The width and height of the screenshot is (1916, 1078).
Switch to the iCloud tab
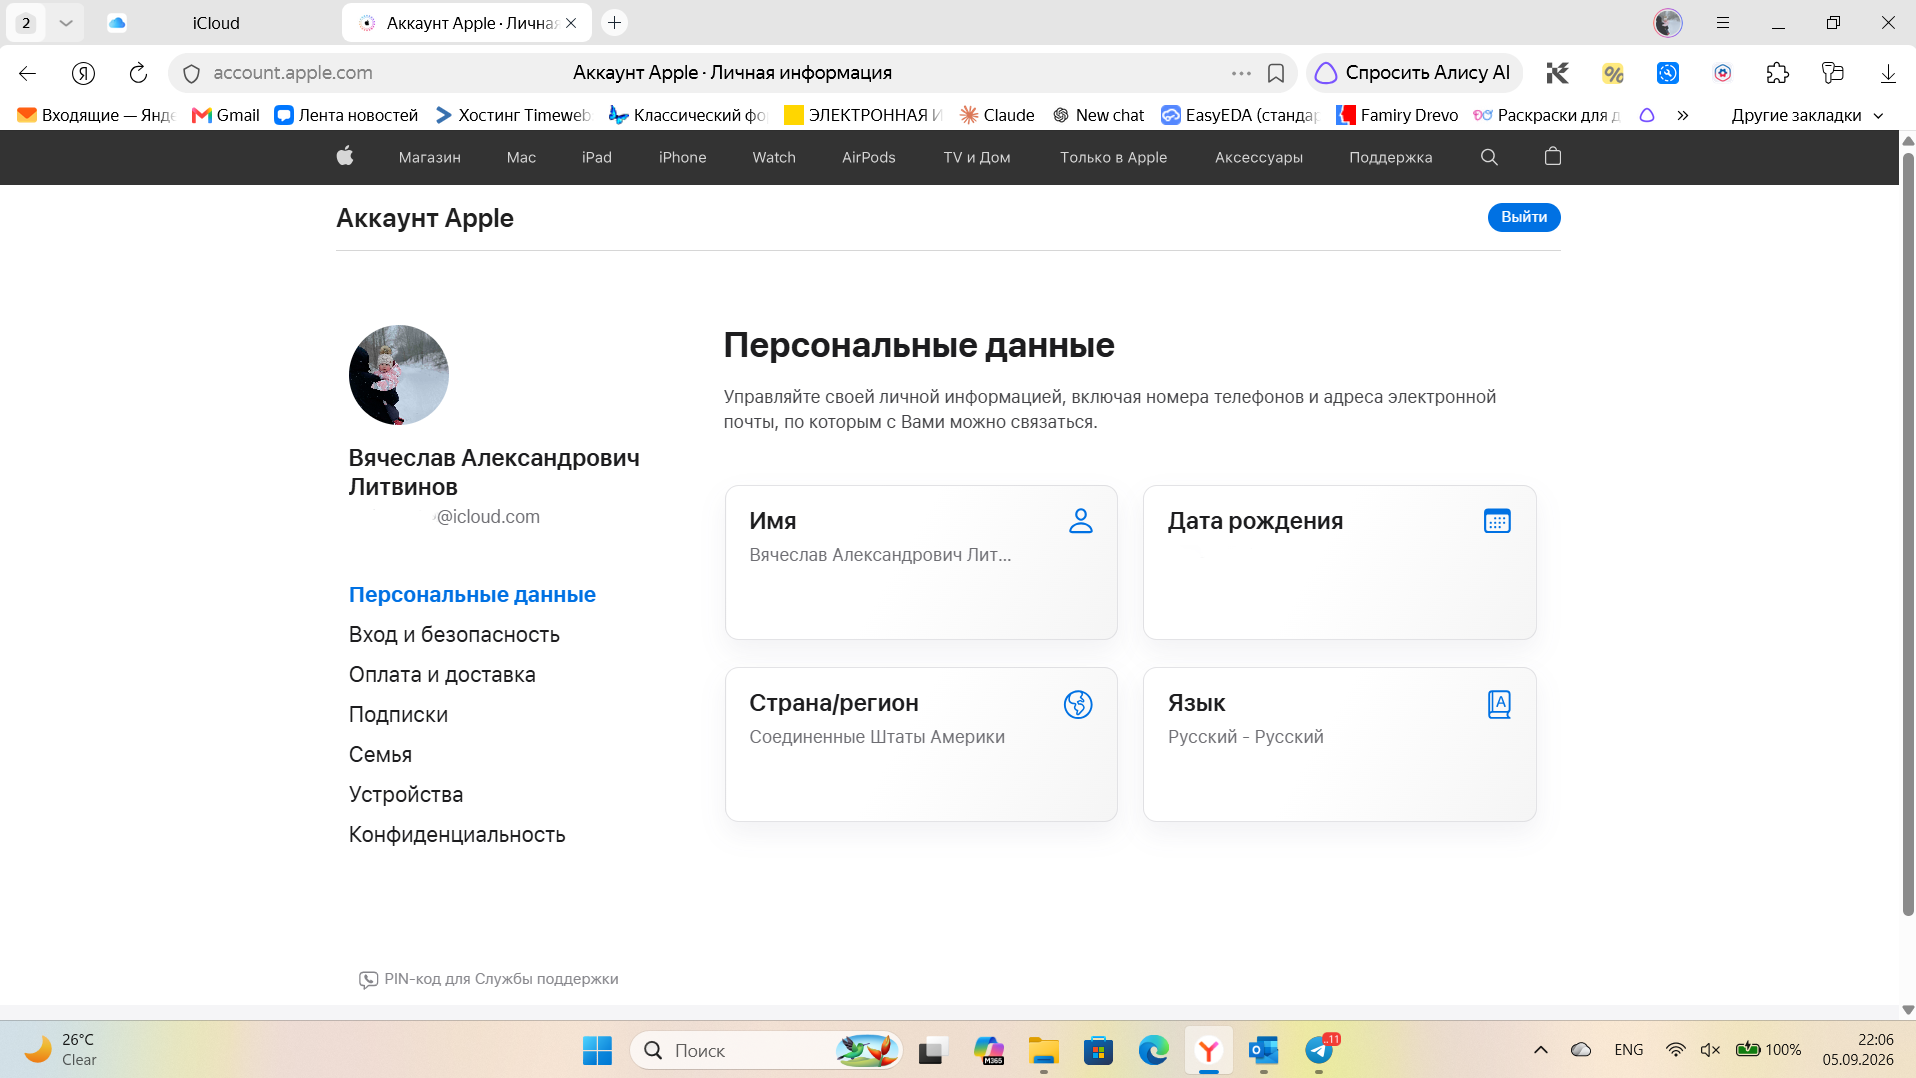[216, 22]
